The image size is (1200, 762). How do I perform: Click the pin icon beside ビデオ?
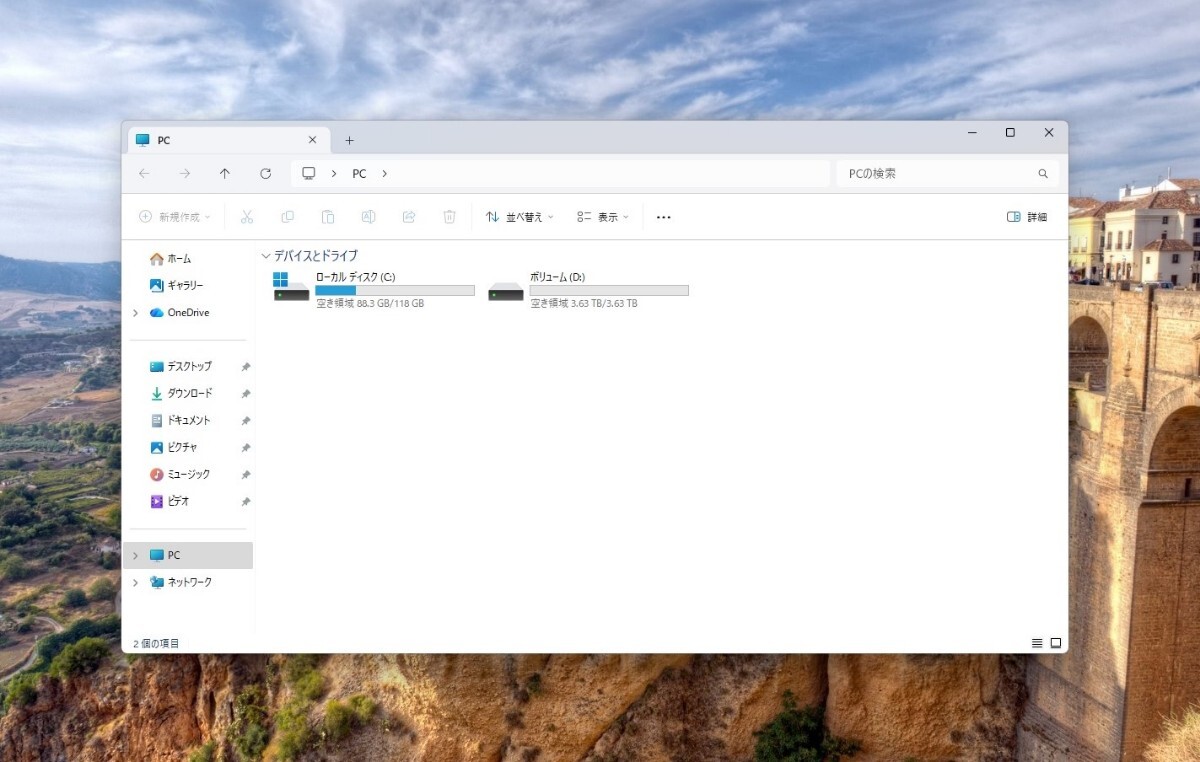[x=246, y=502]
